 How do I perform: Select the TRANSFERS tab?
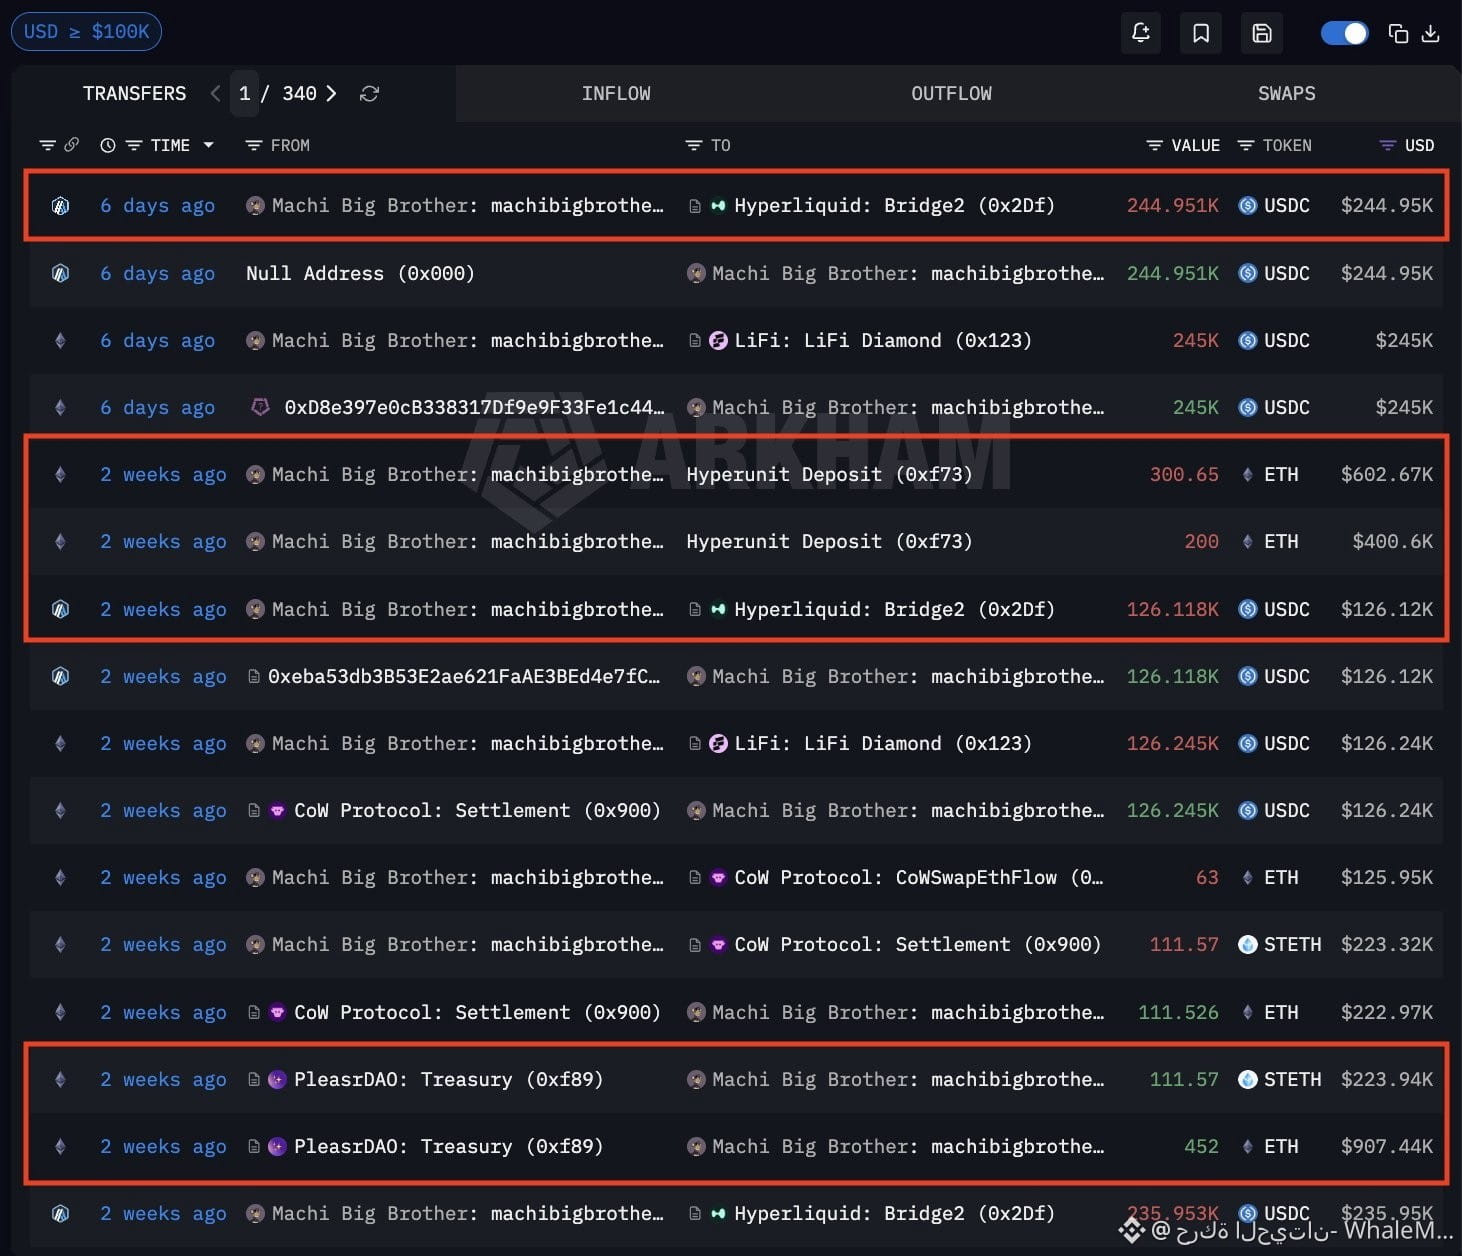click(134, 93)
